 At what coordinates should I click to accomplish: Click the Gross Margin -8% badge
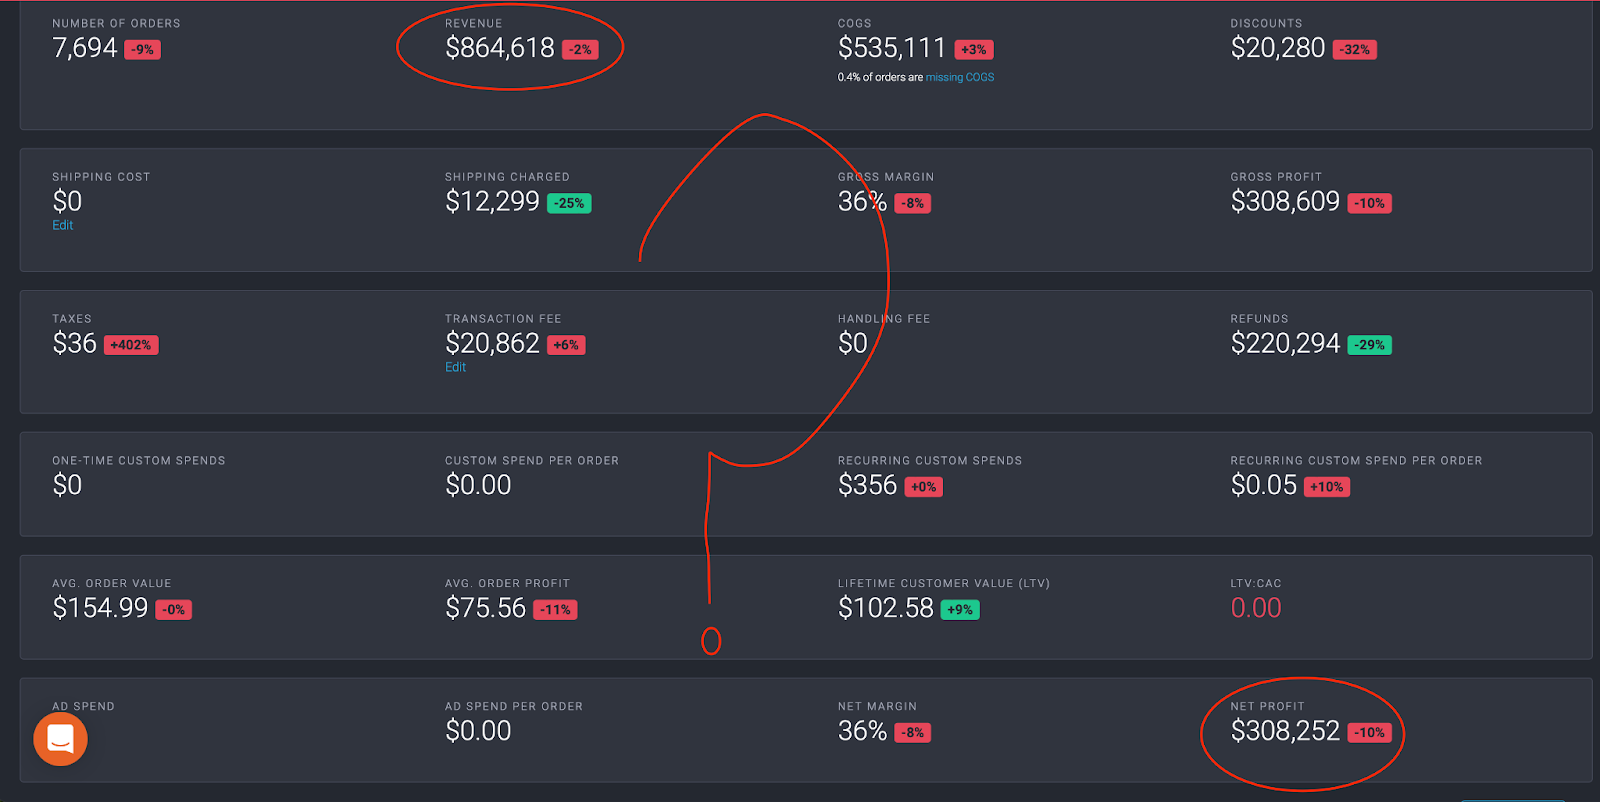click(x=912, y=203)
